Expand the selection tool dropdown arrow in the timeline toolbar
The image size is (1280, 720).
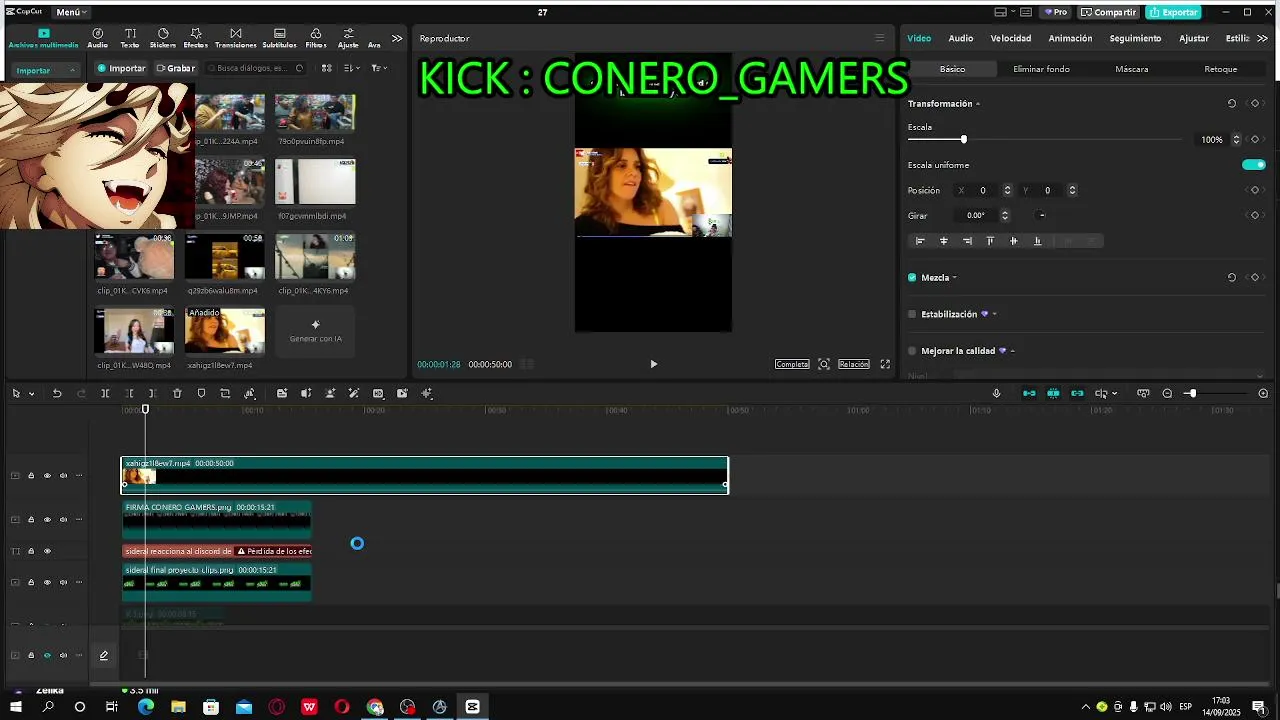32,393
